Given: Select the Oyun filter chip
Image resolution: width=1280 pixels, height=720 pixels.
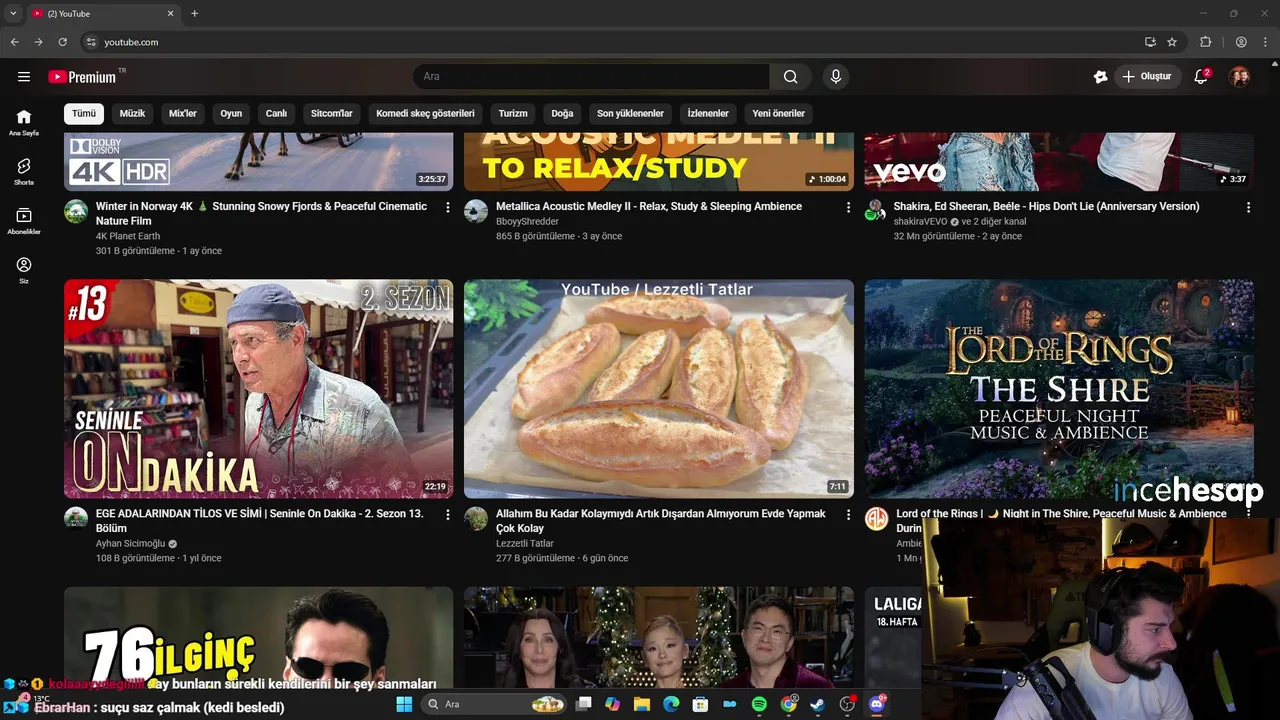Looking at the screenshot, I should coord(231,113).
